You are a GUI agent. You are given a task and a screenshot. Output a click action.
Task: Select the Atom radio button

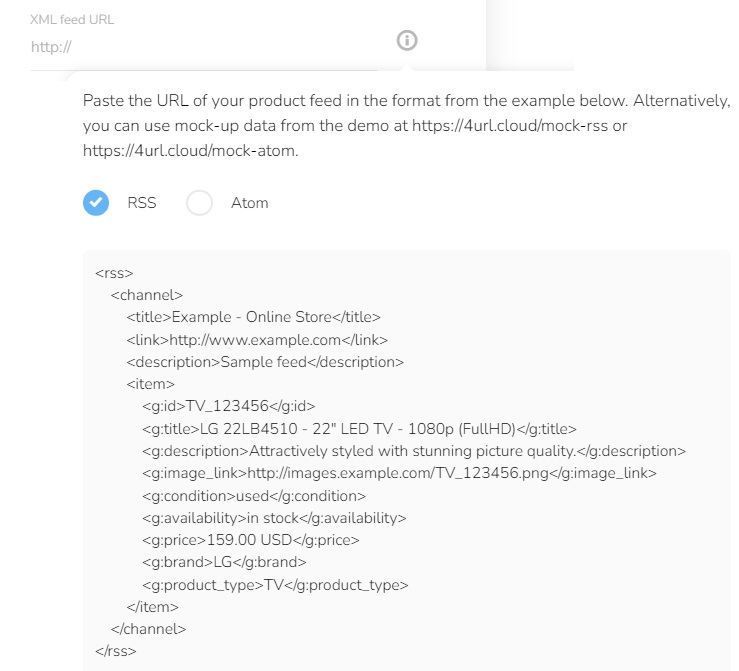coord(200,203)
